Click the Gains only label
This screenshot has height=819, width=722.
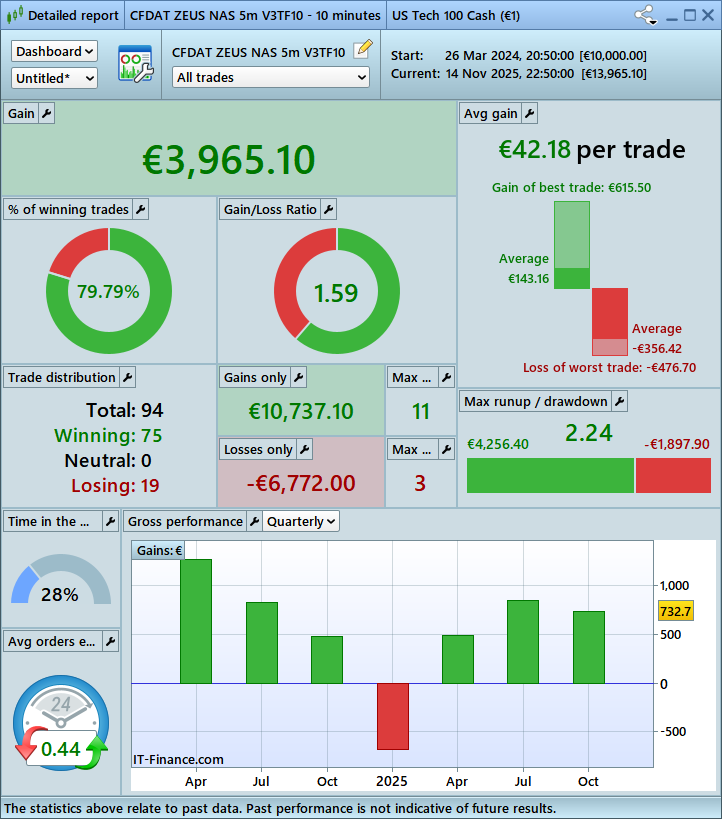tap(255, 377)
